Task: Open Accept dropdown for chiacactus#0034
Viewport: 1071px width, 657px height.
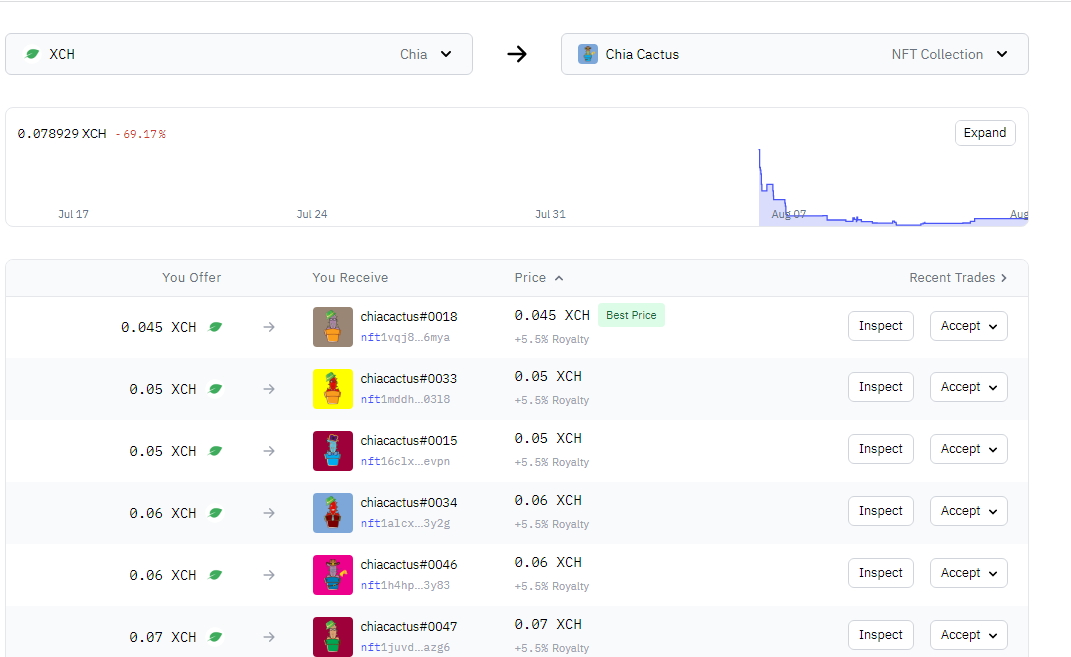Action: click(x=969, y=511)
